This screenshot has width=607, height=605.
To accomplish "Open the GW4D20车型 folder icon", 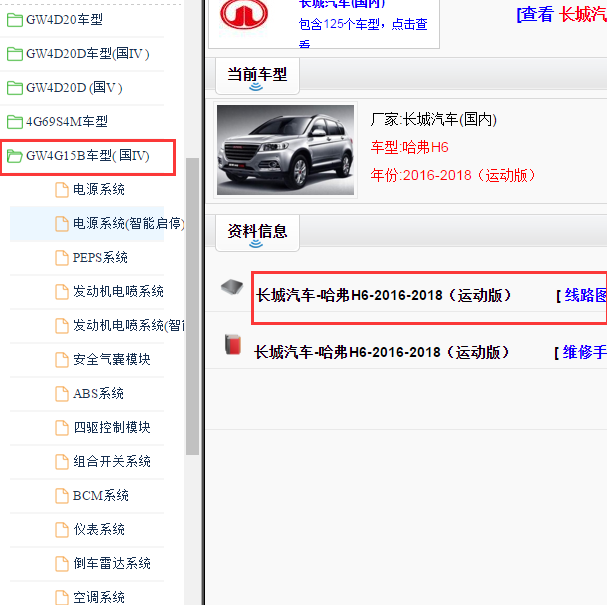I will [x=15, y=20].
